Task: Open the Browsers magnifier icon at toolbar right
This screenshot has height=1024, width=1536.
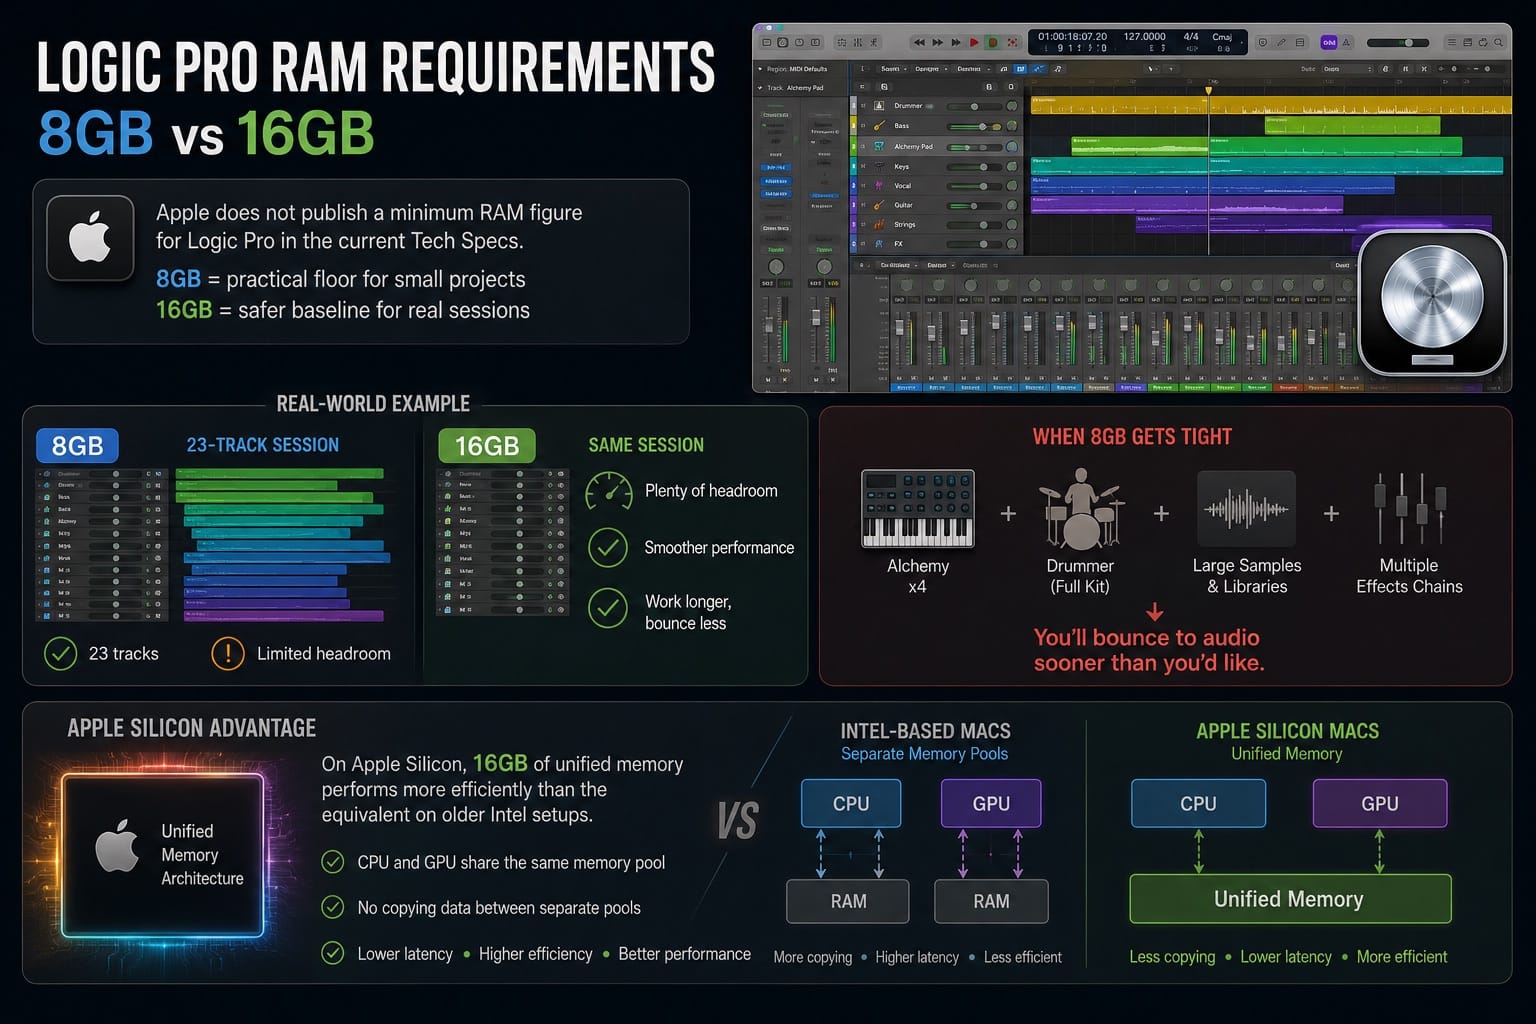Action: tap(1498, 42)
